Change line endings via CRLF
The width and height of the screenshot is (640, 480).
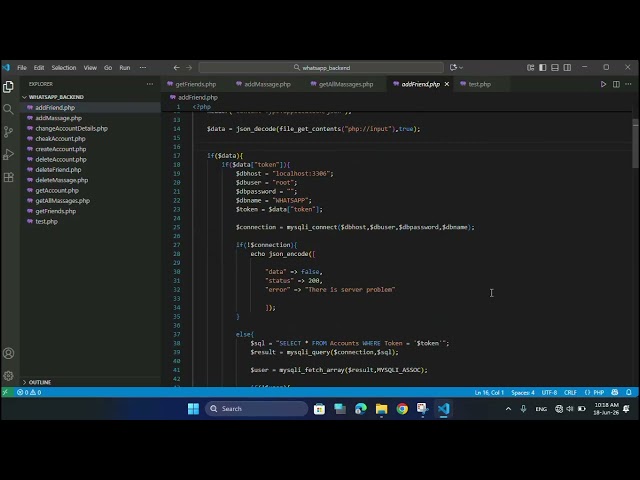[x=570, y=392]
